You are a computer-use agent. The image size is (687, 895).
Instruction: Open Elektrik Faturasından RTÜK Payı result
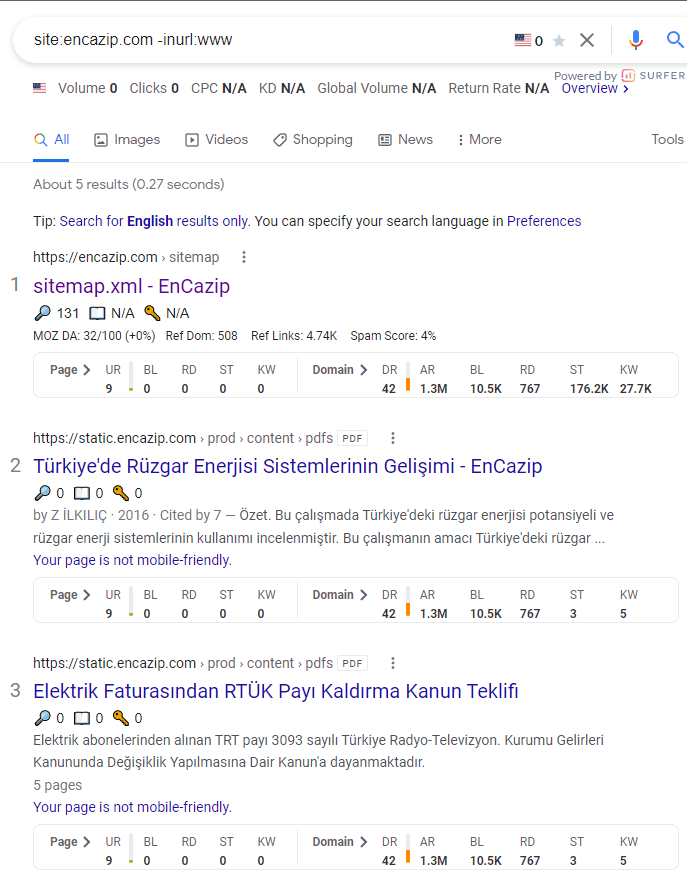point(276,691)
